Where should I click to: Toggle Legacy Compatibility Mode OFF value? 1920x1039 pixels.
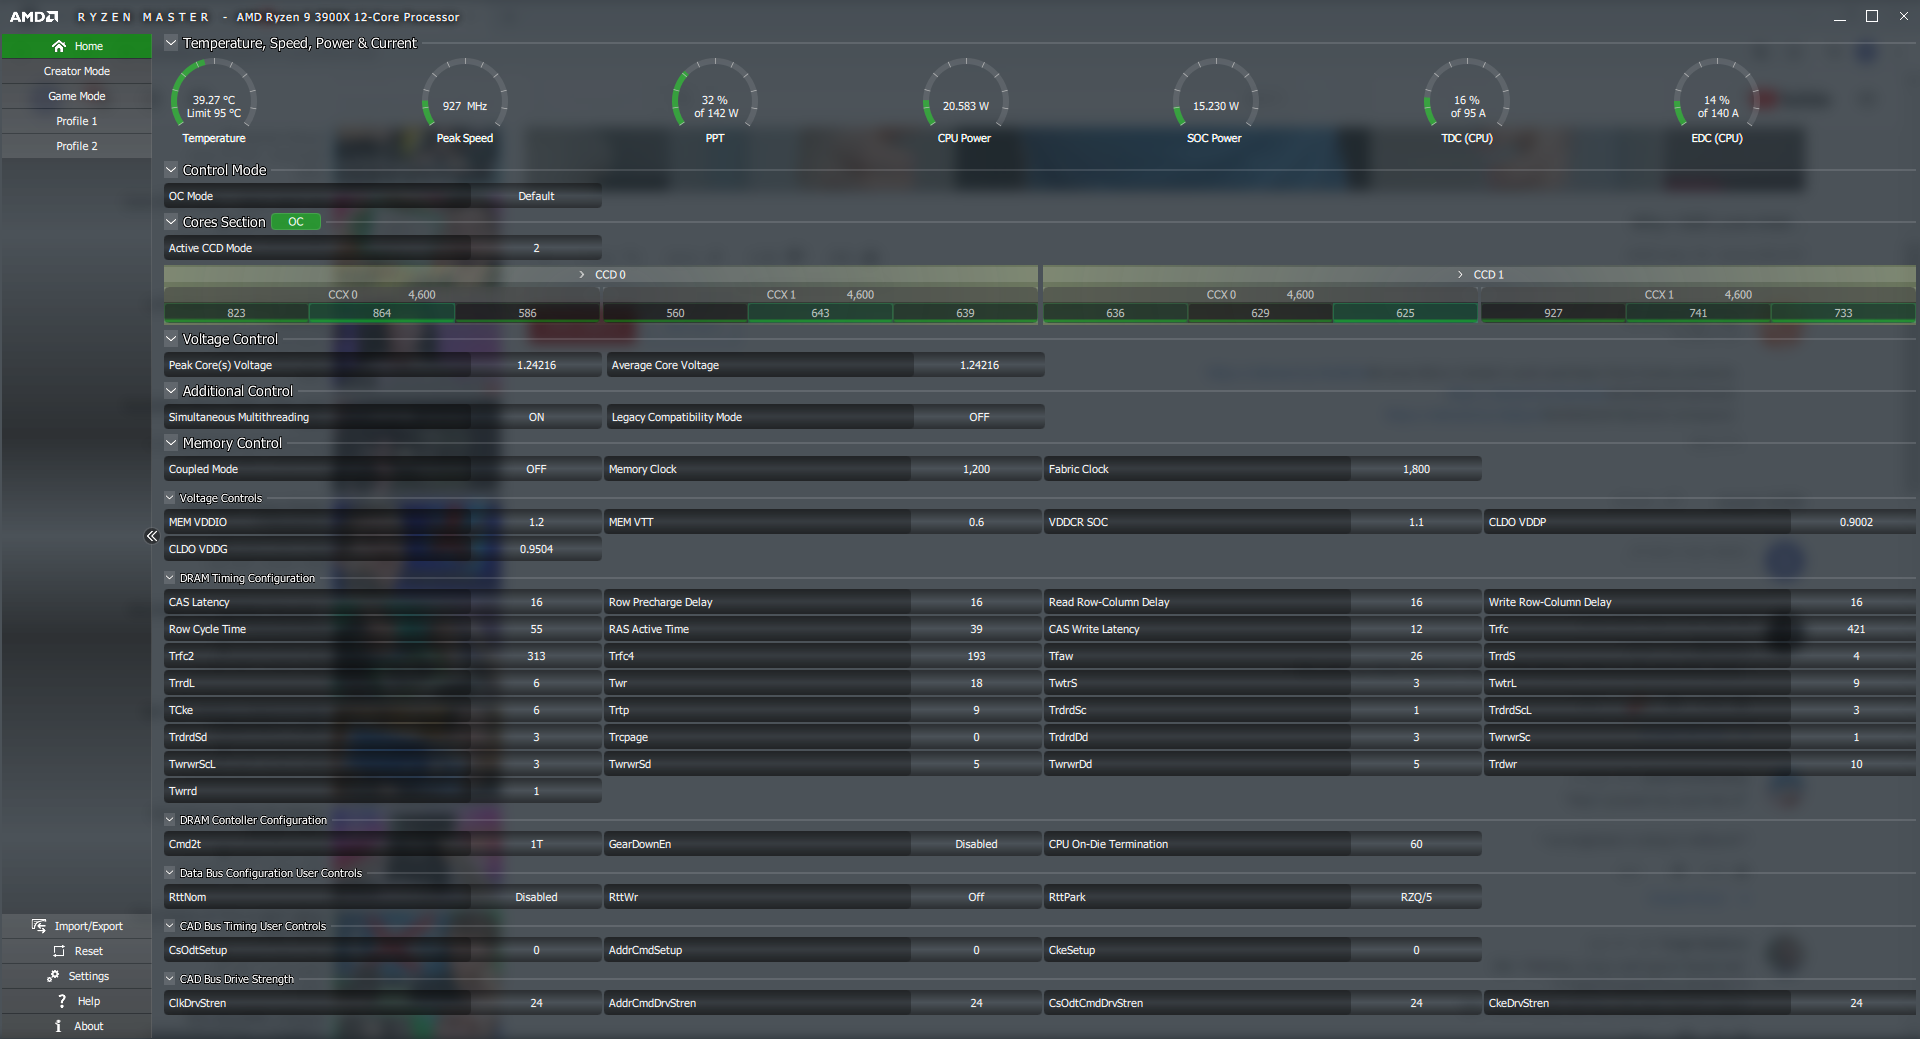979,417
